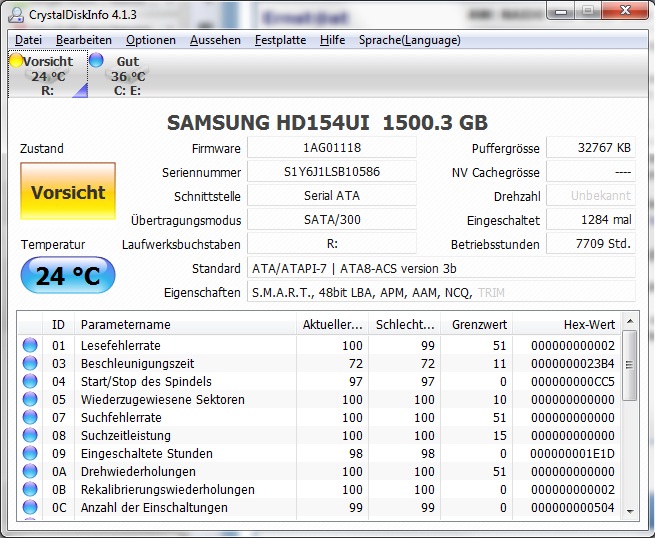Screen dimensions: 655x538
Task: Click the Hex-Wert column header
Action: tap(567, 325)
